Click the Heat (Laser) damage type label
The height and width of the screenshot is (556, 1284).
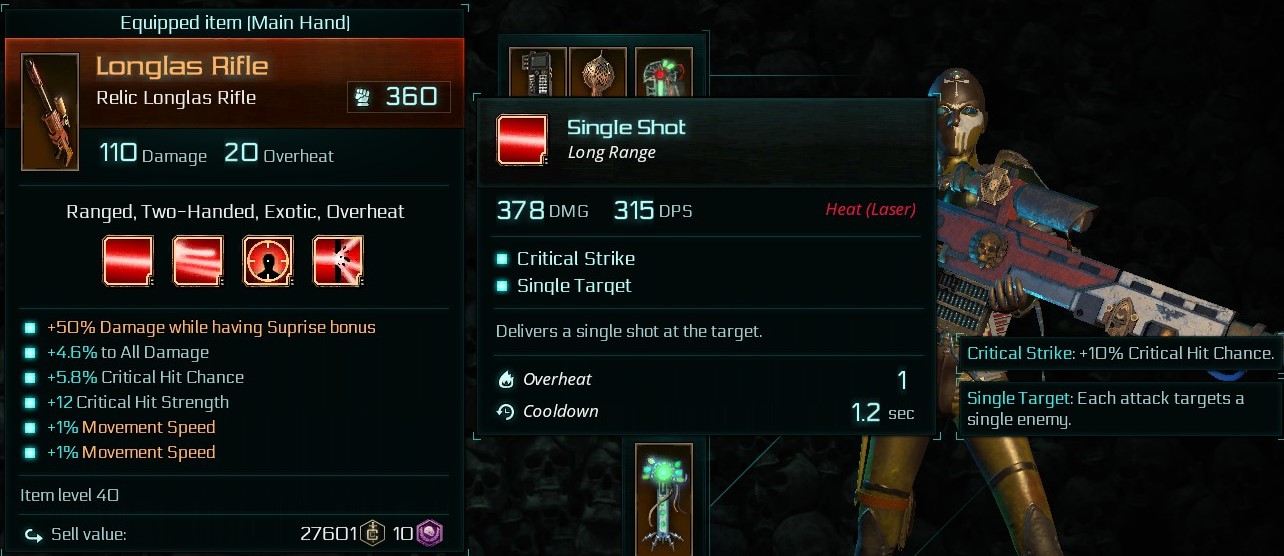(870, 210)
